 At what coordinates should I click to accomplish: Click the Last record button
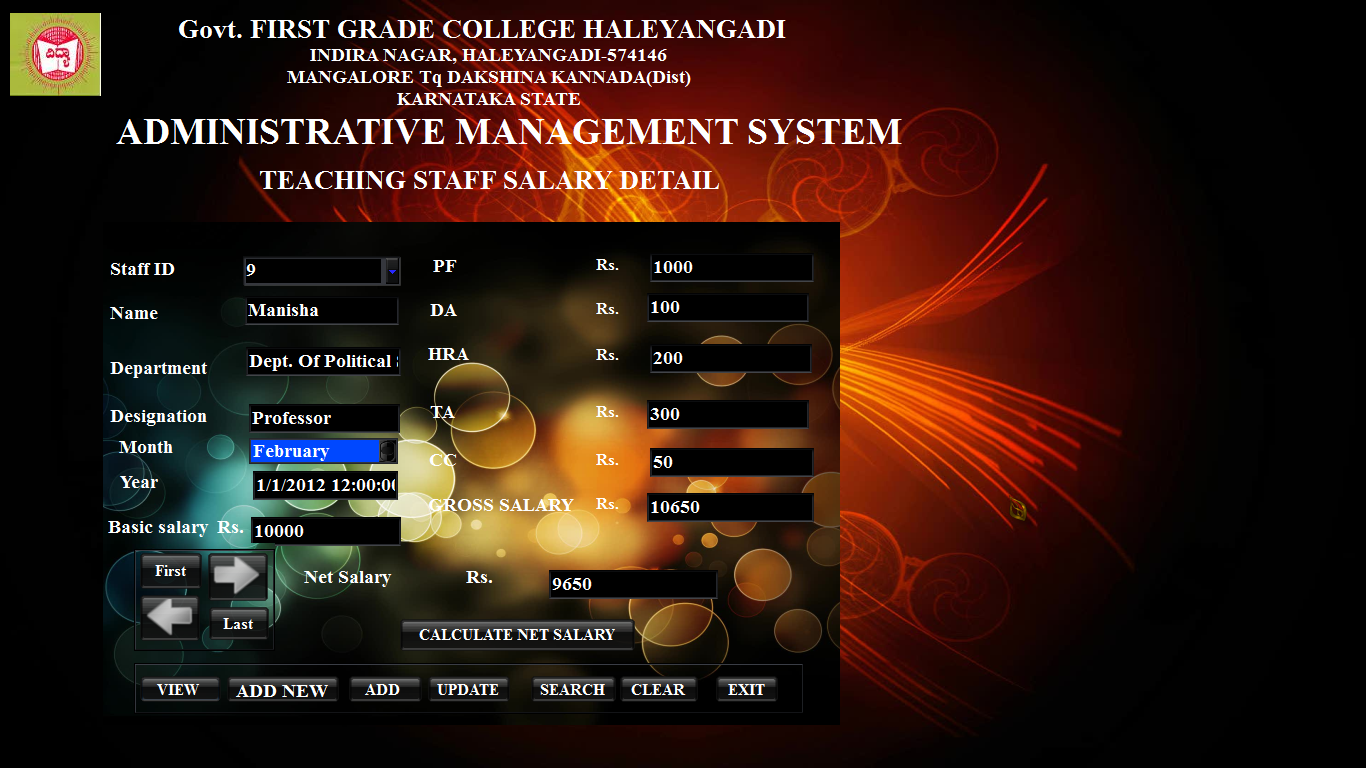coord(239,623)
